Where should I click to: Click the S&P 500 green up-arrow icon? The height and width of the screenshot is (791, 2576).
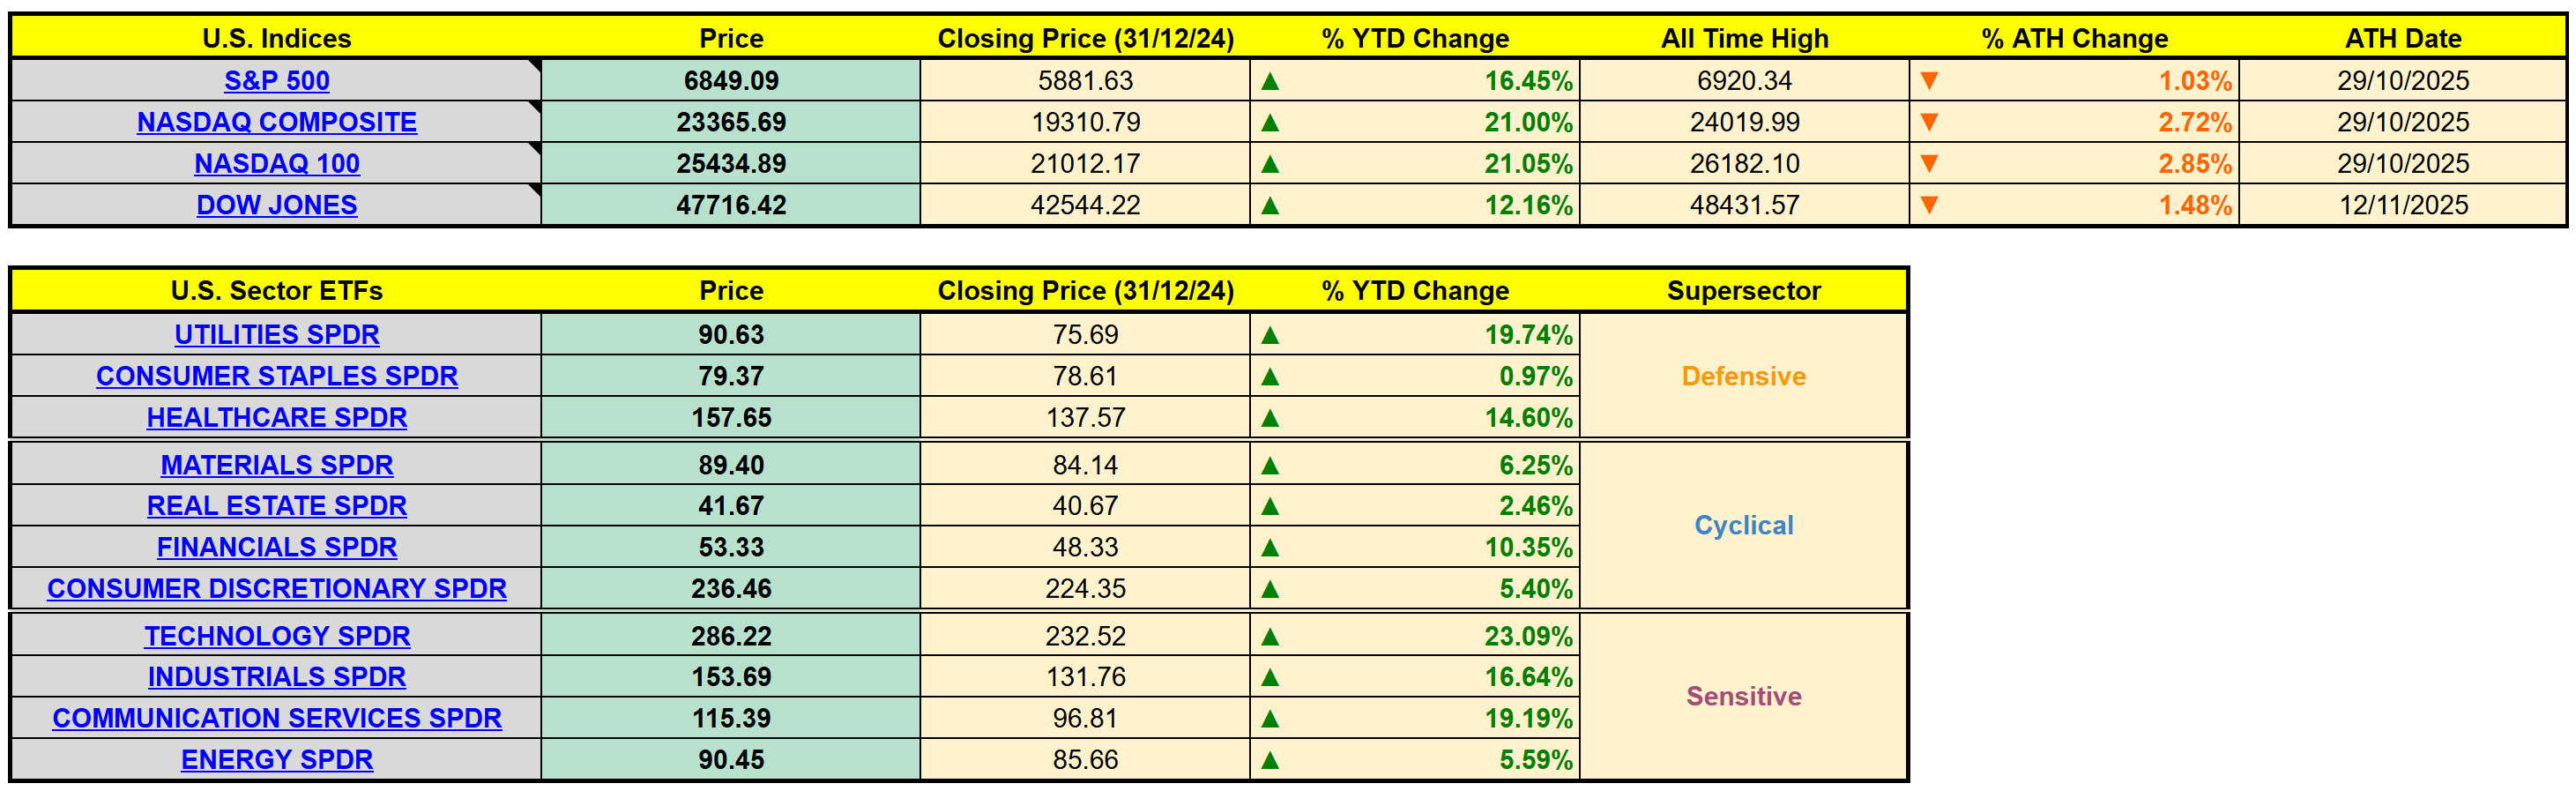coord(1270,81)
